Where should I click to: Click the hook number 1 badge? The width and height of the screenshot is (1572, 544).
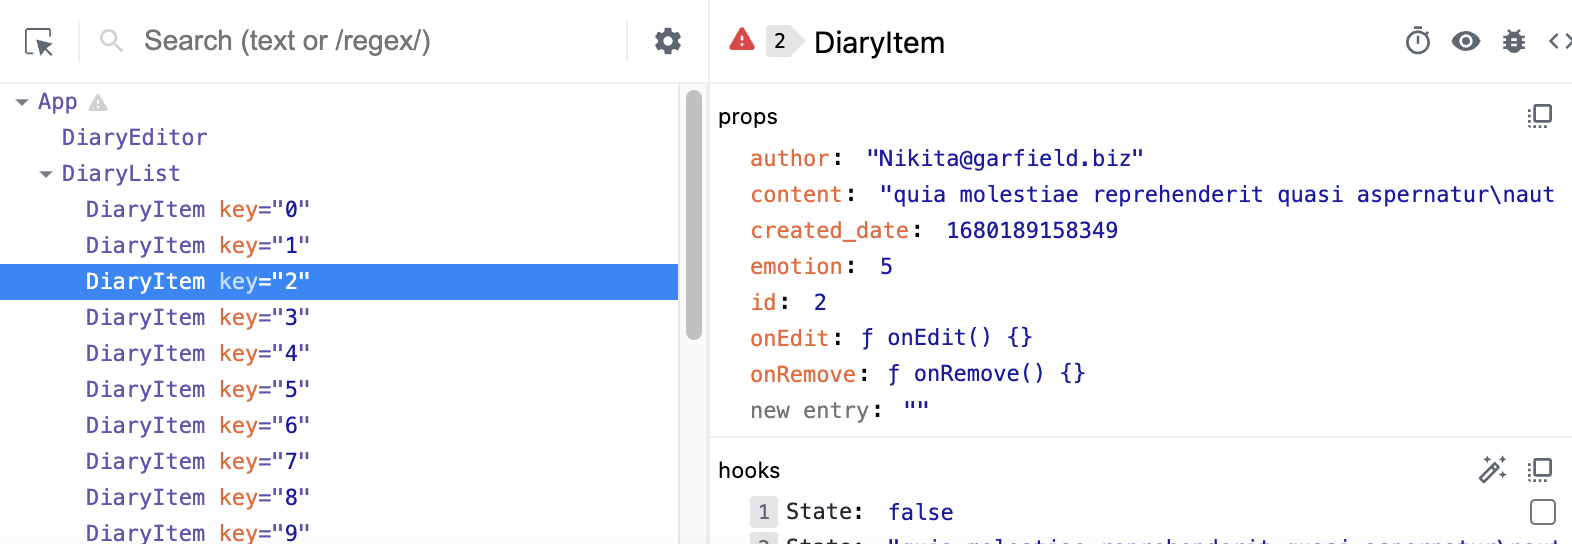point(764,512)
